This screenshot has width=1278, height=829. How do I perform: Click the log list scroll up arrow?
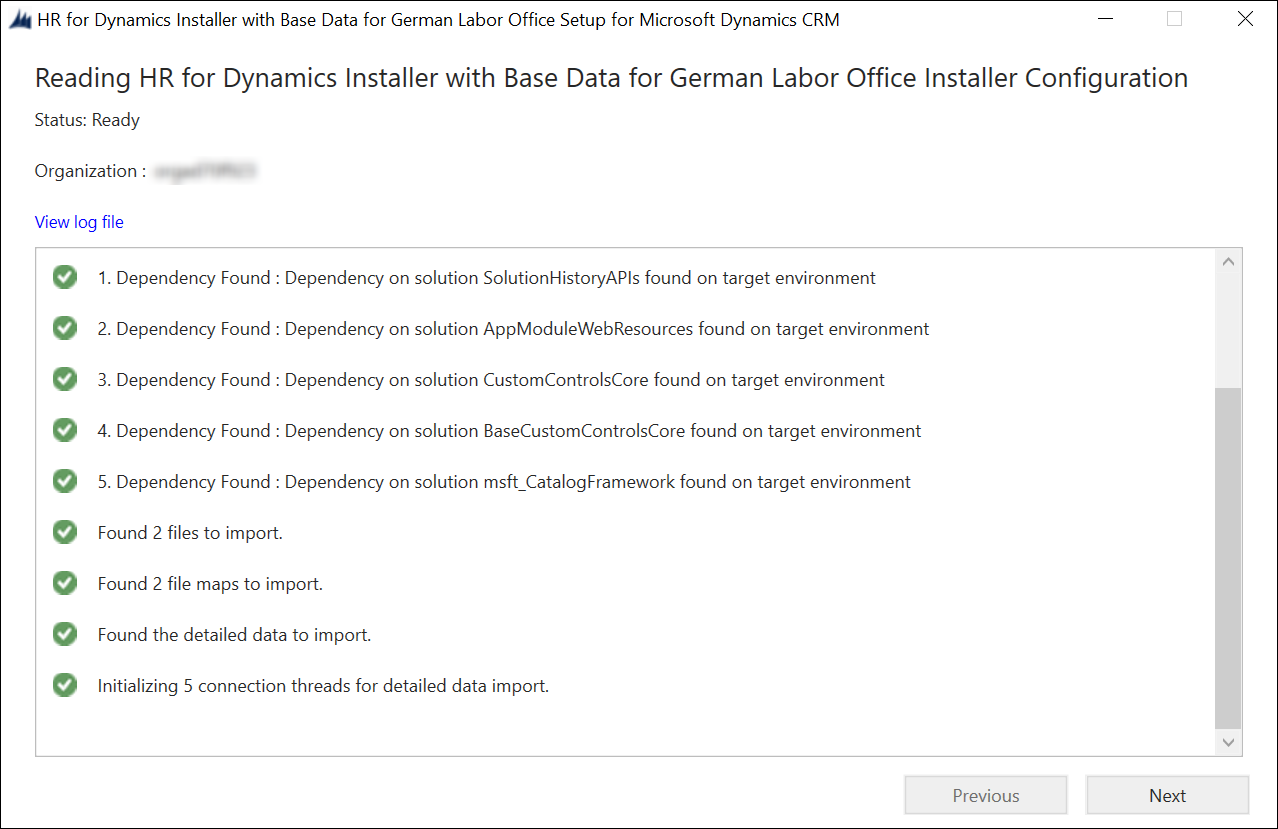[1228, 262]
